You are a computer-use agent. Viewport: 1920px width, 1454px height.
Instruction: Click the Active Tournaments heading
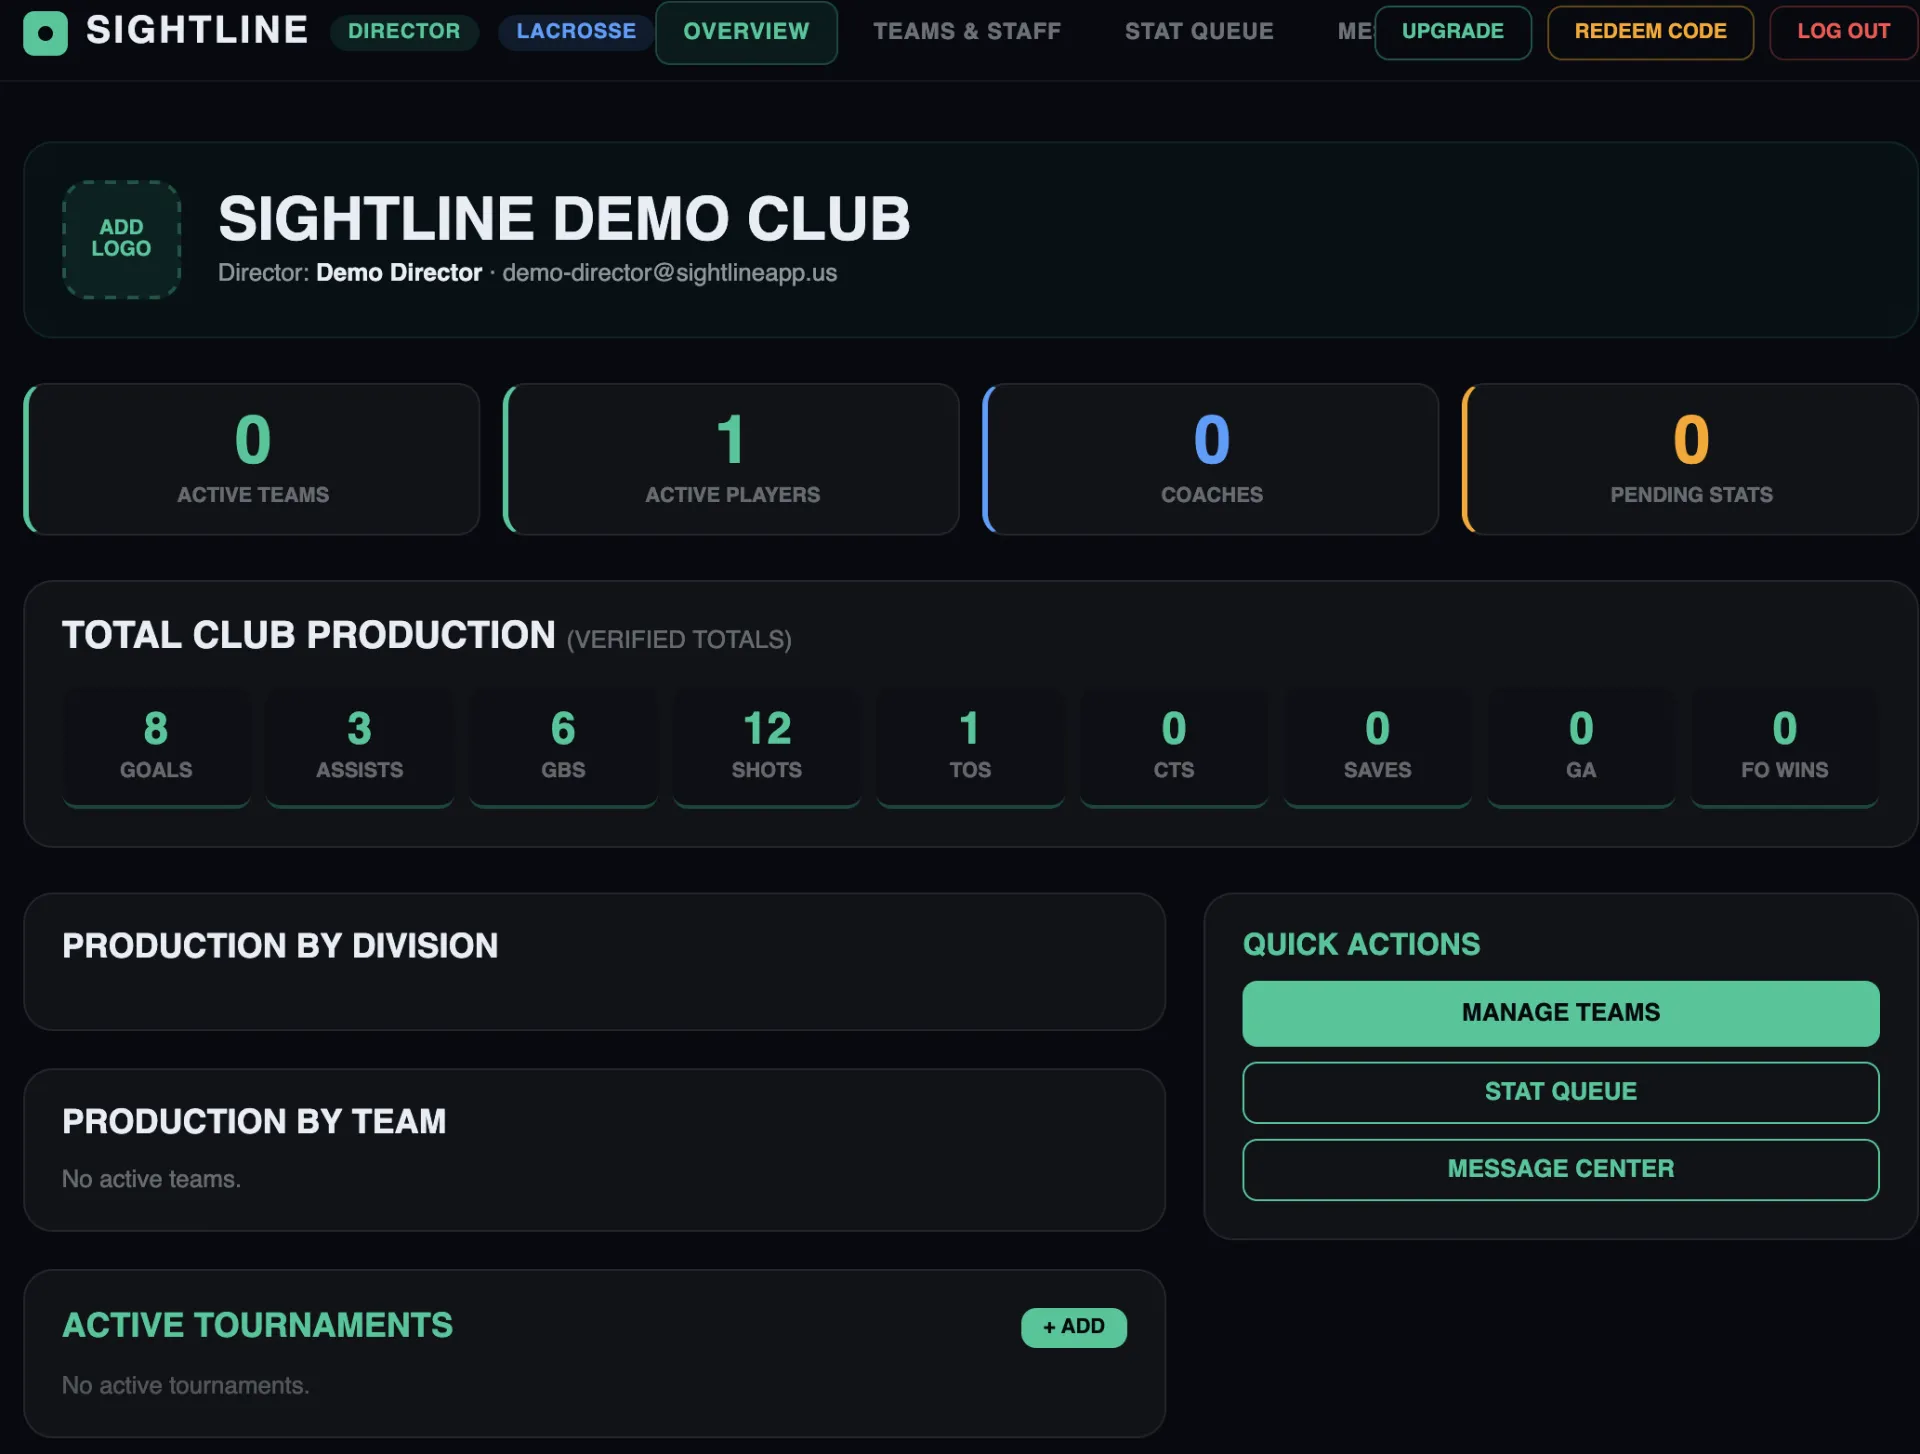click(257, 1326)
